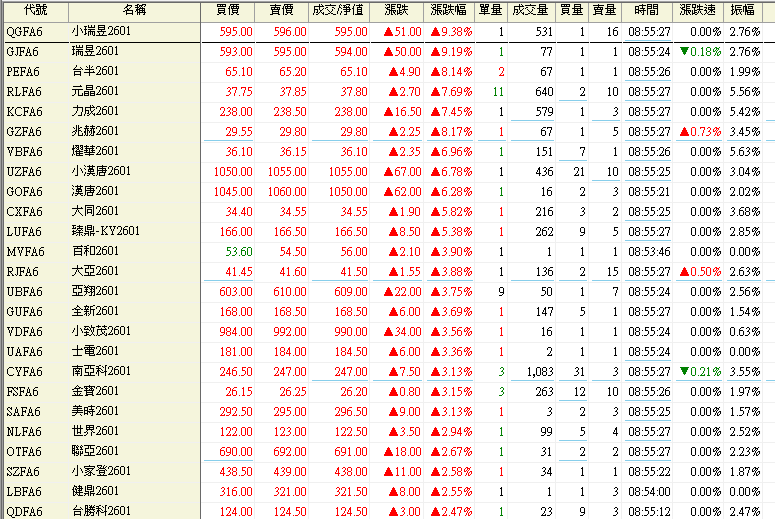Click the 時間 column header
The image size is (775, 519).
pyautogui.click(x=647, y=10)
